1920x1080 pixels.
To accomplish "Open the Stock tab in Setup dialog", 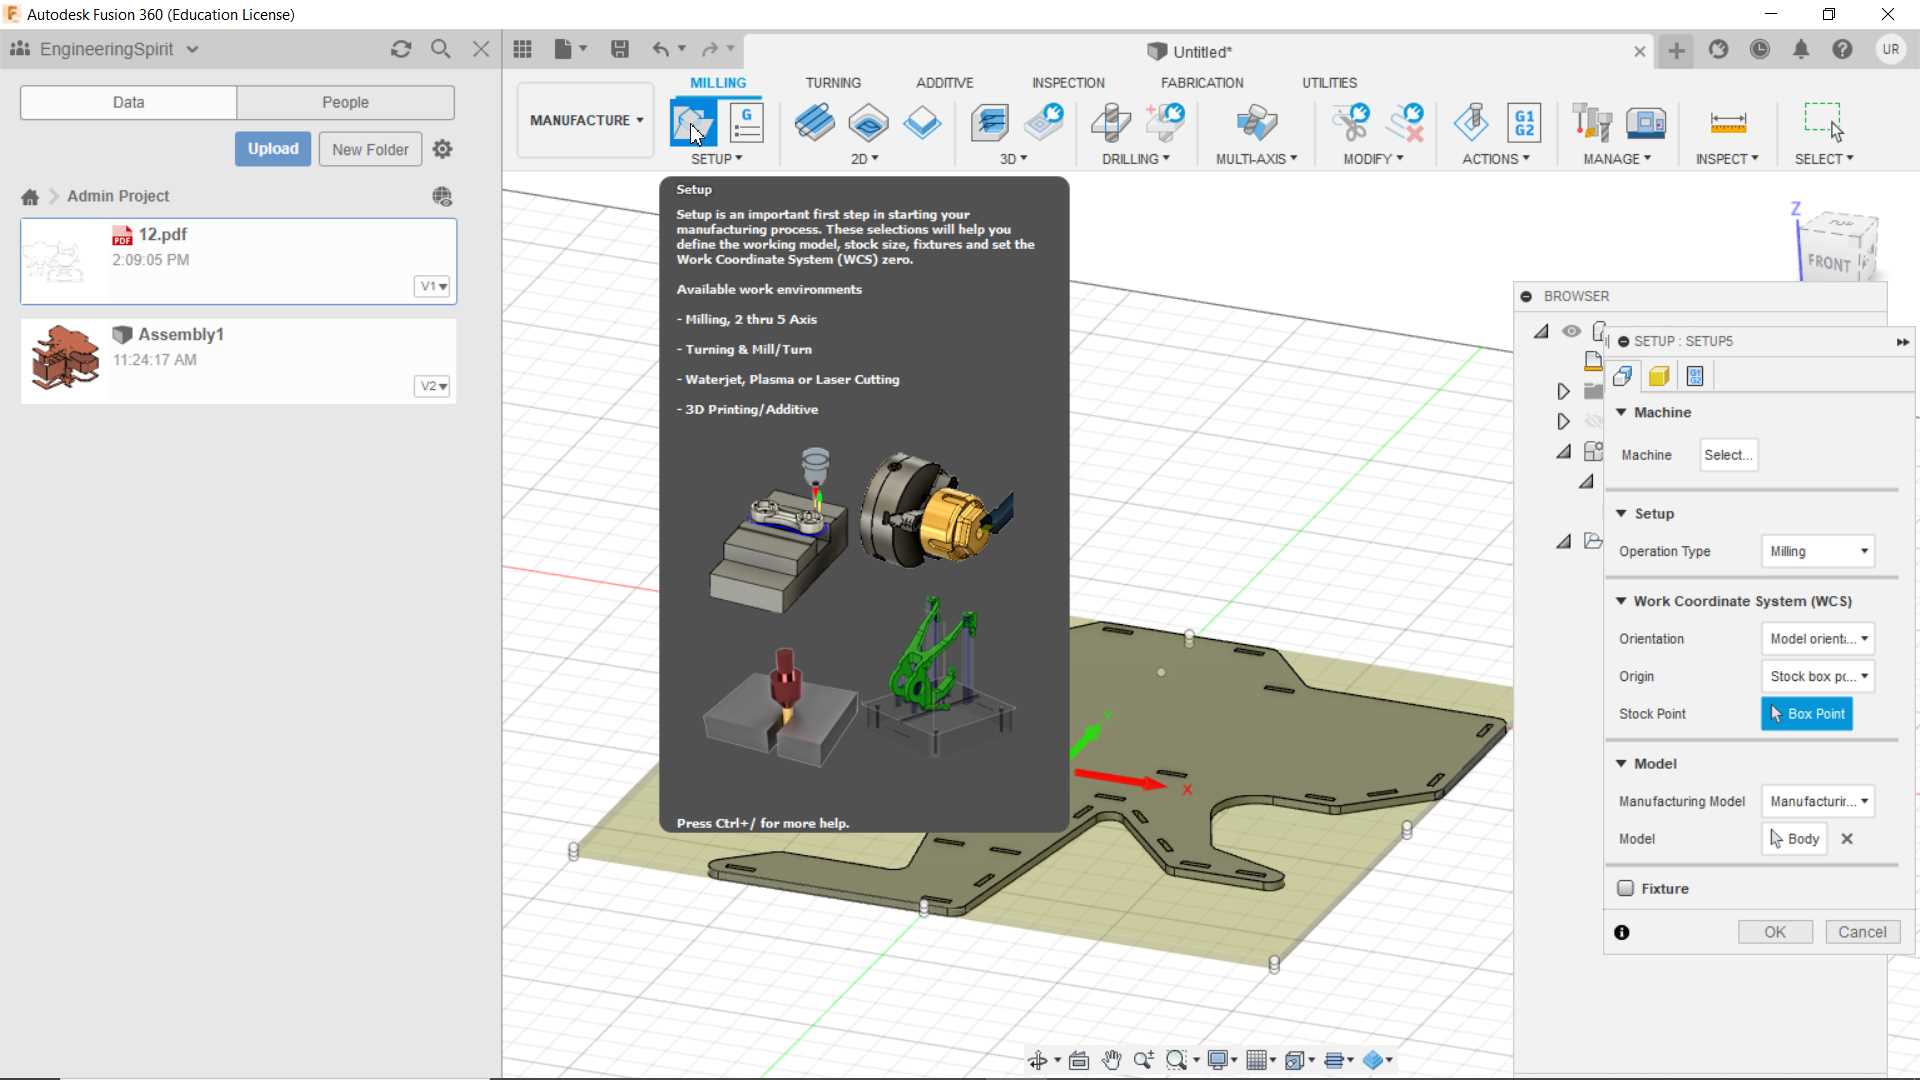I will [x=1659, y=376].
